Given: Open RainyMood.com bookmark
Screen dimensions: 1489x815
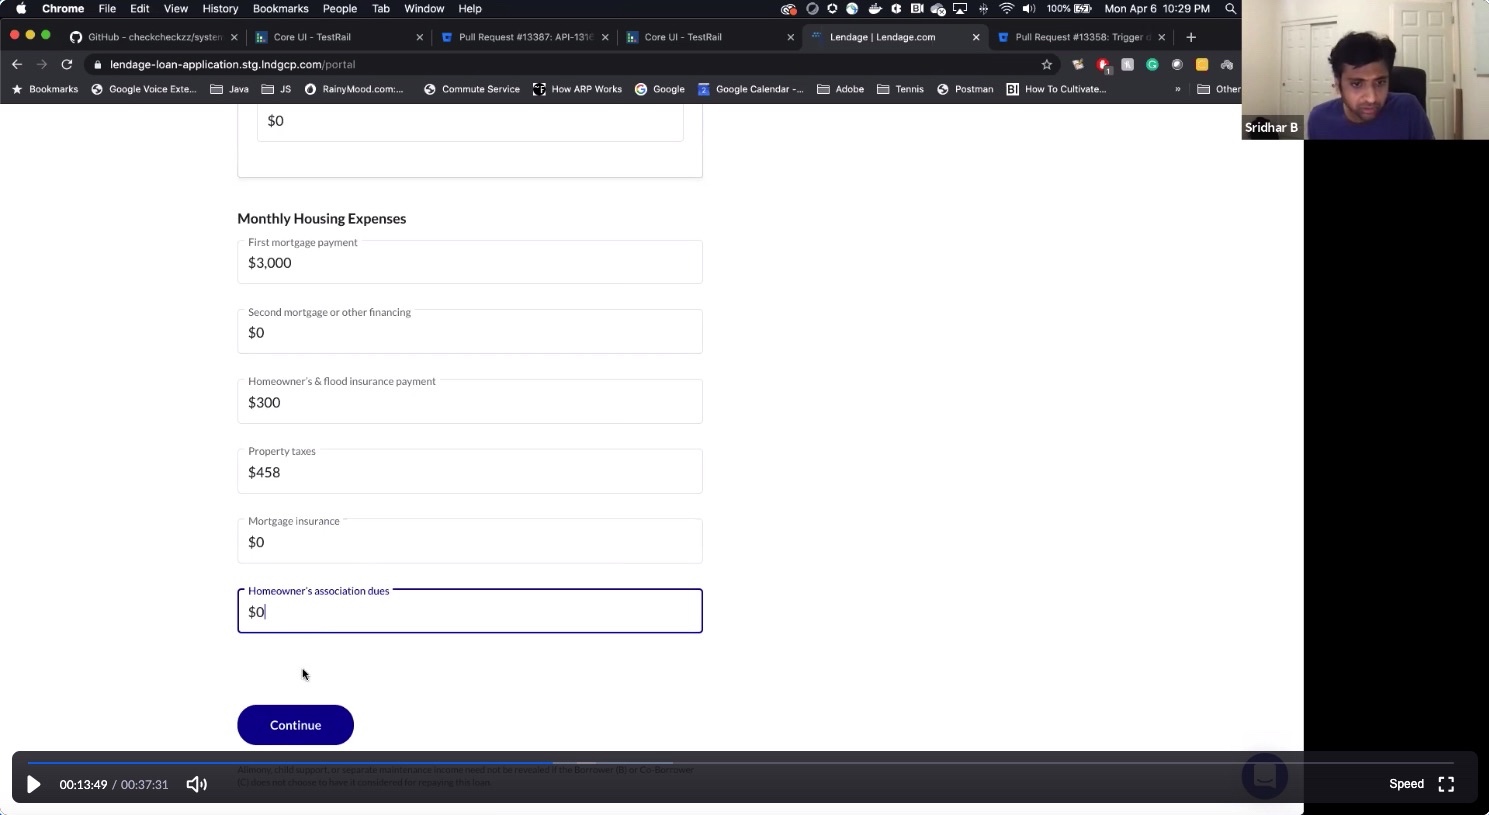Looking at the screenshot, I should pos(354,89).
